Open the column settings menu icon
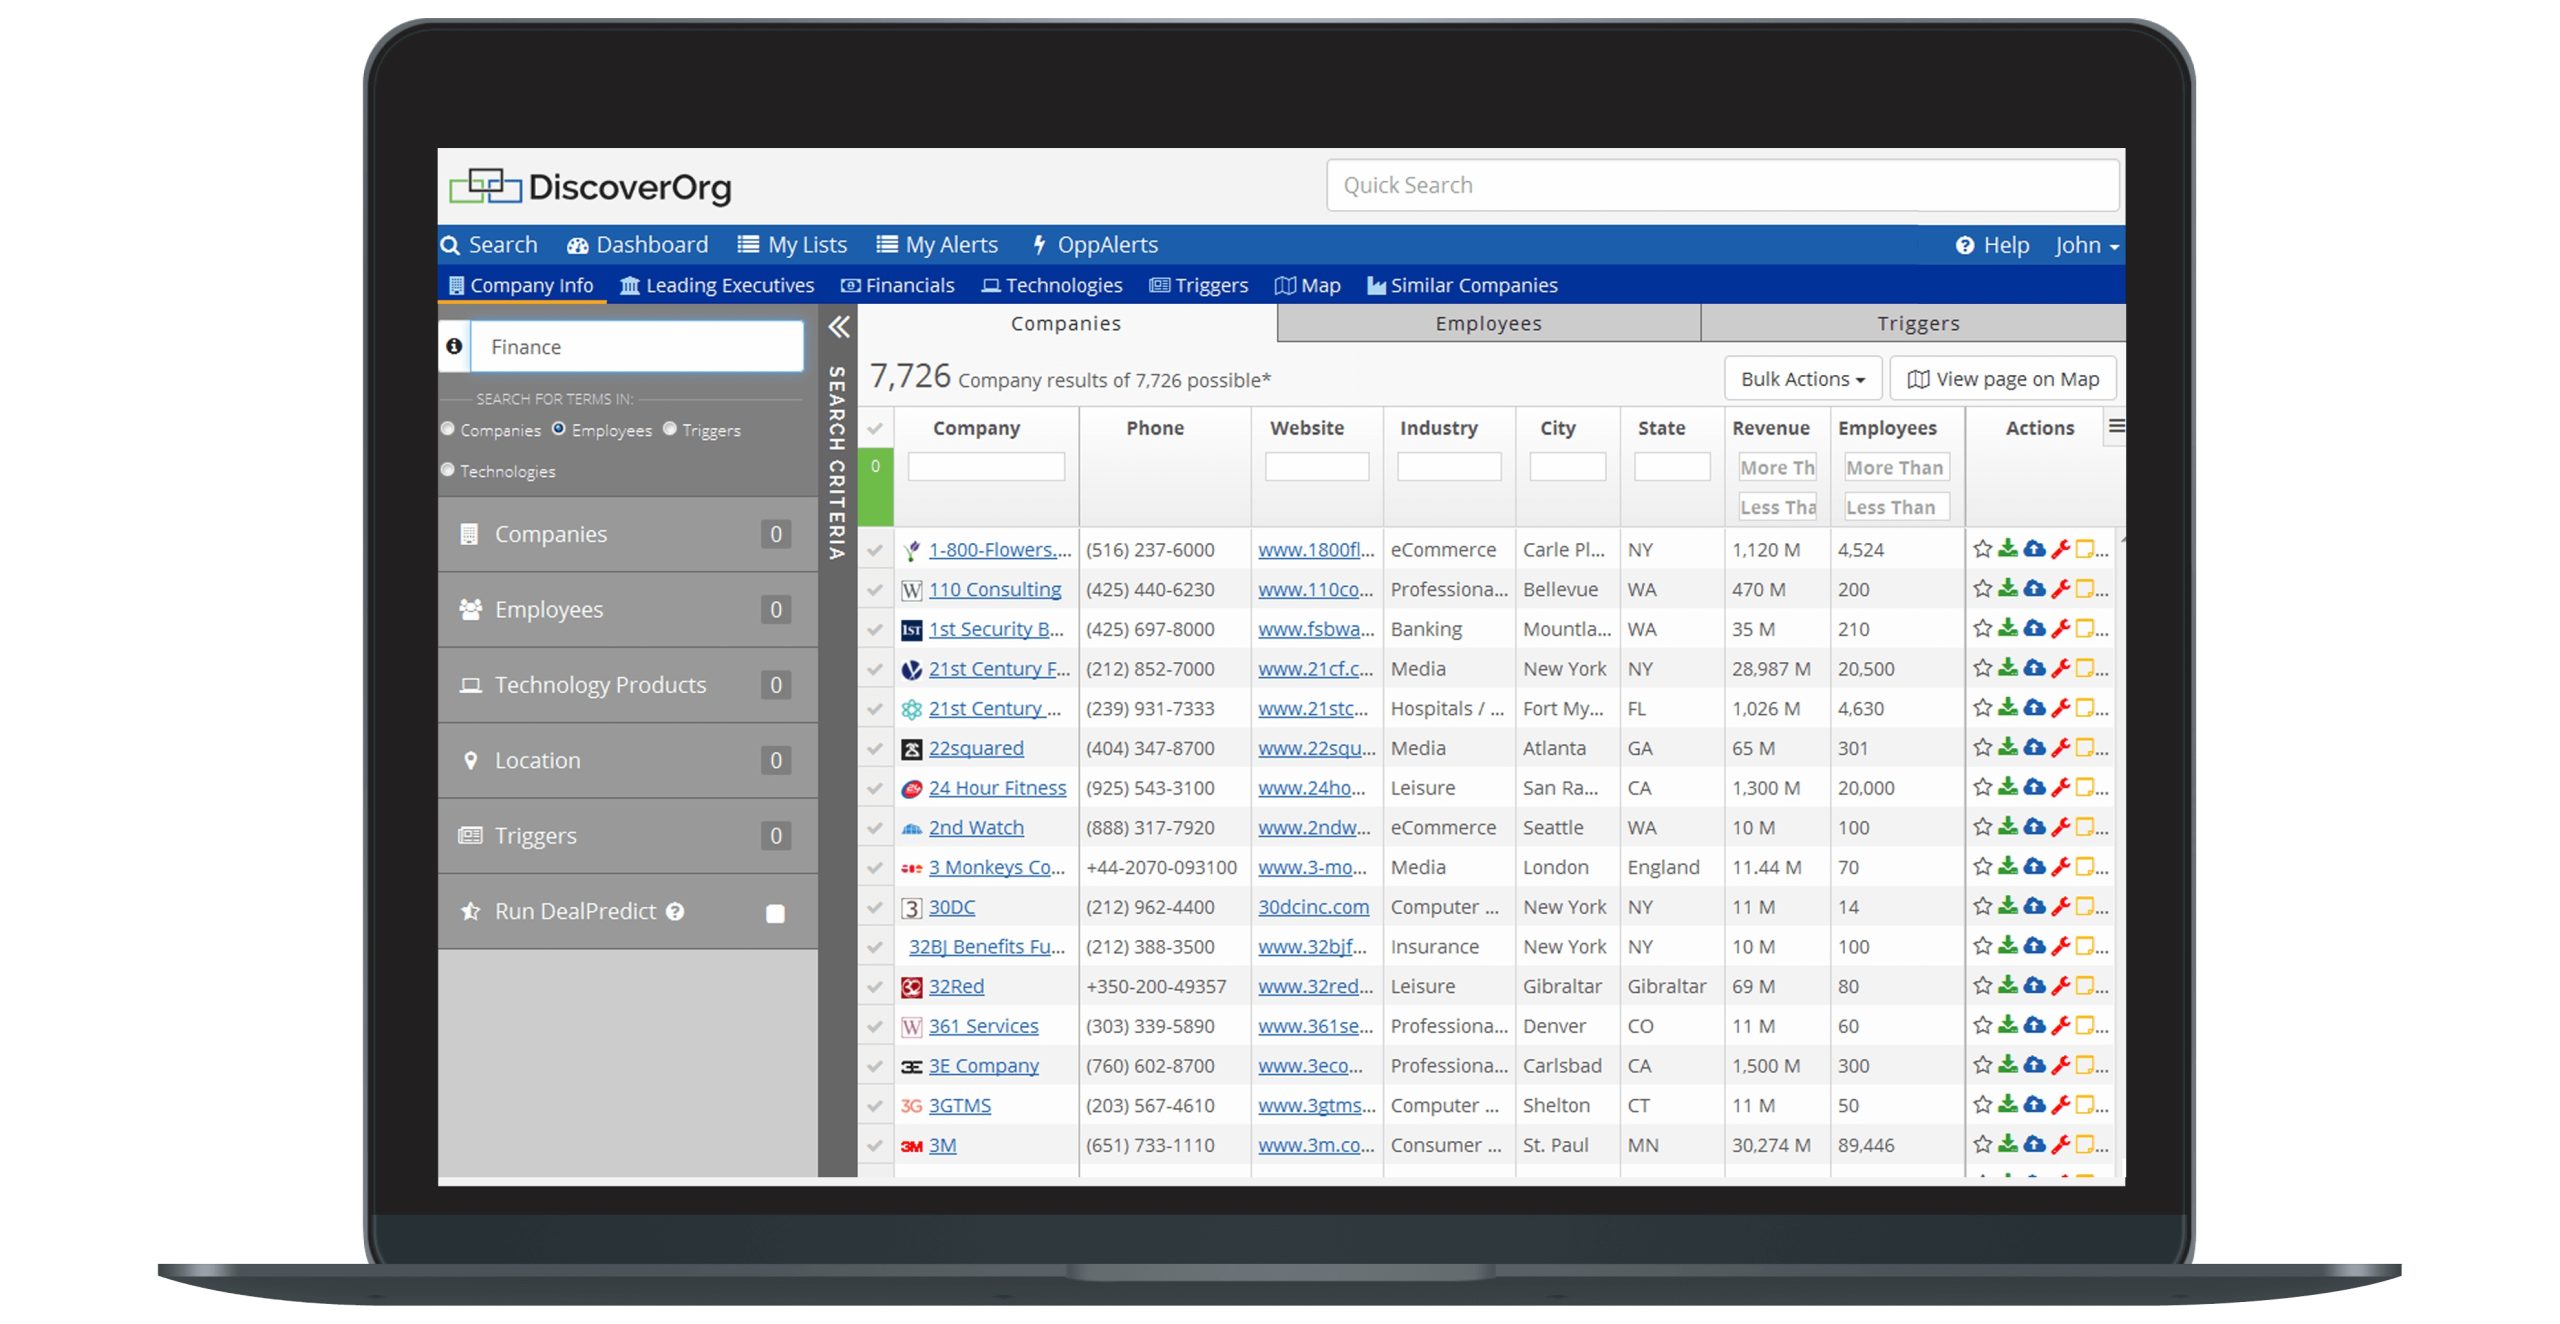The image size is (2560, 1324). pos(2116,427)
